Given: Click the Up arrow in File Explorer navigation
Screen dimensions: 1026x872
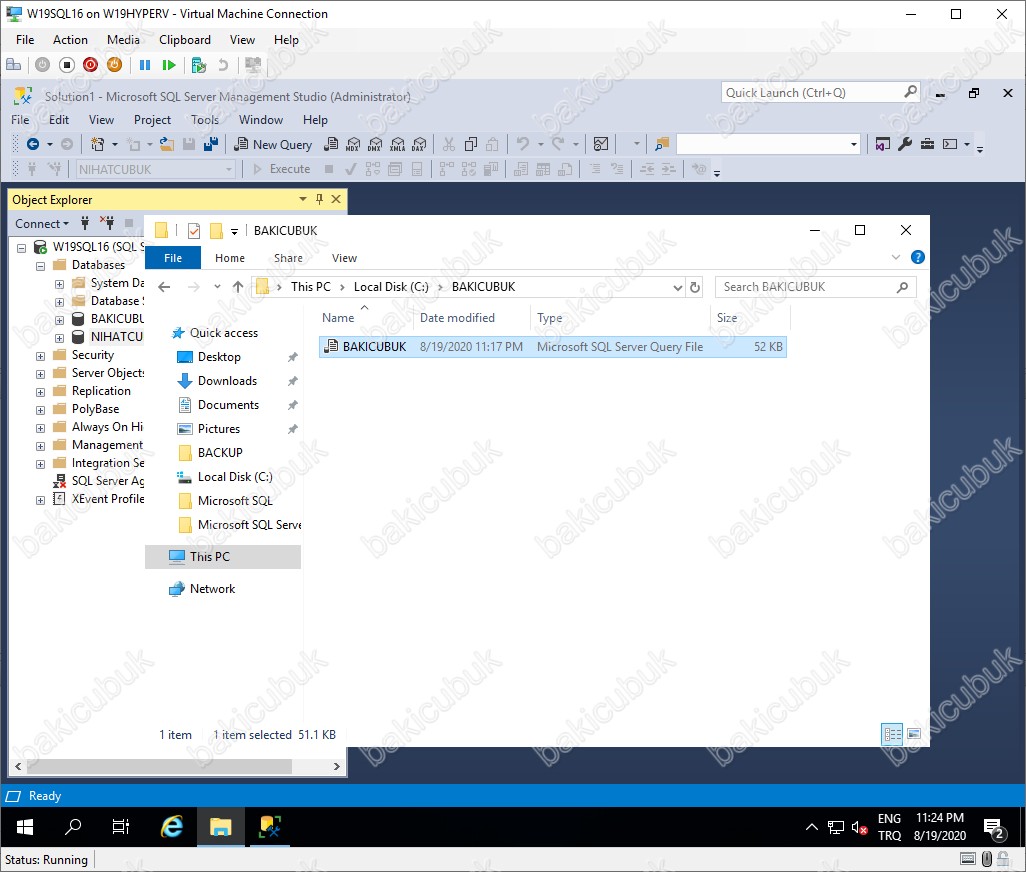Looking at the screenshot, I should (238, 287).
